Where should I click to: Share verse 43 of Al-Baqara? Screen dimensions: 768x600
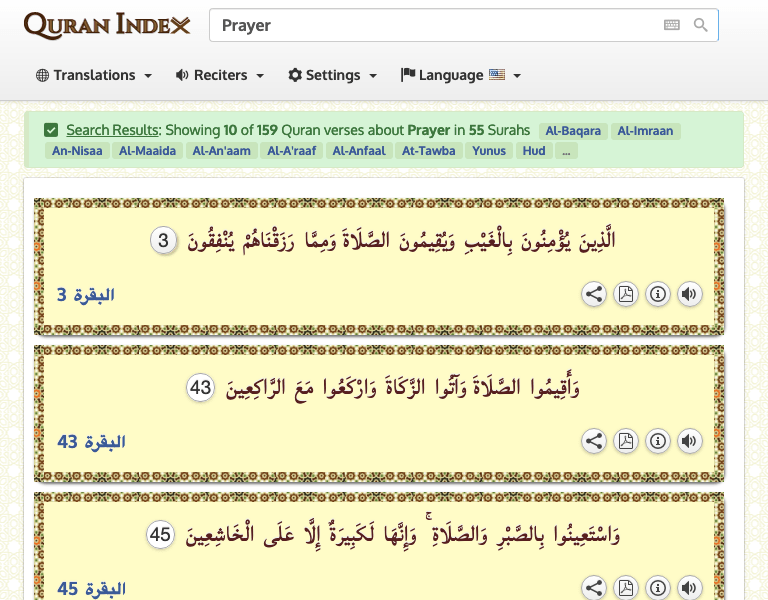point(594,441)
